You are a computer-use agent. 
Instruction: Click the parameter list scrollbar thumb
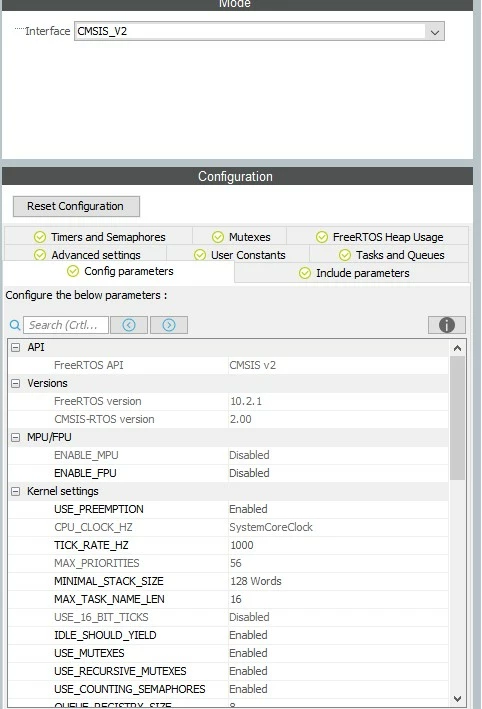(458, 418)
